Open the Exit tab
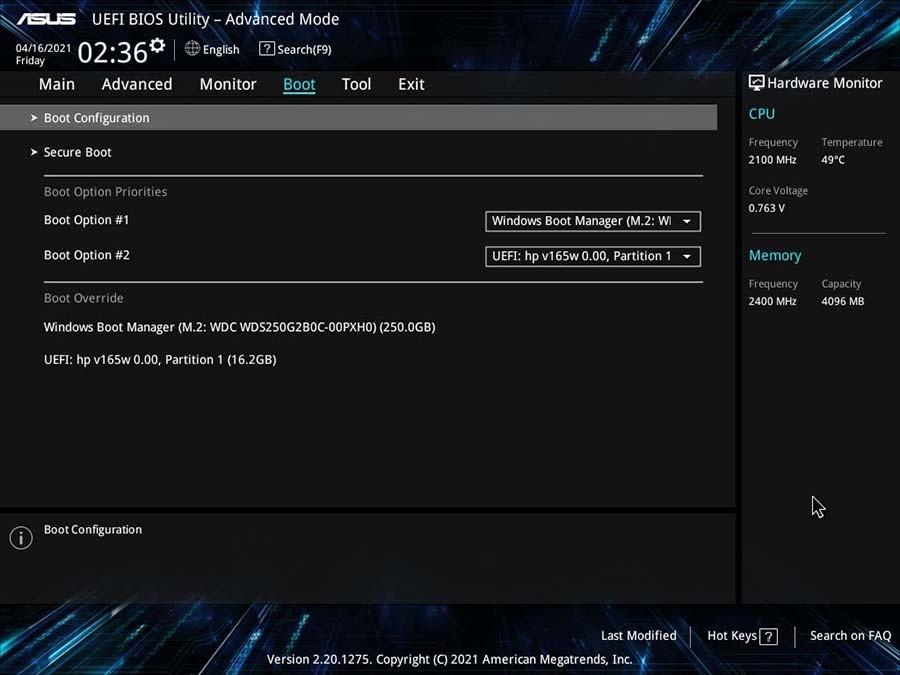The height and width of the screenshot is (675, 900). (x=412, y=84)
